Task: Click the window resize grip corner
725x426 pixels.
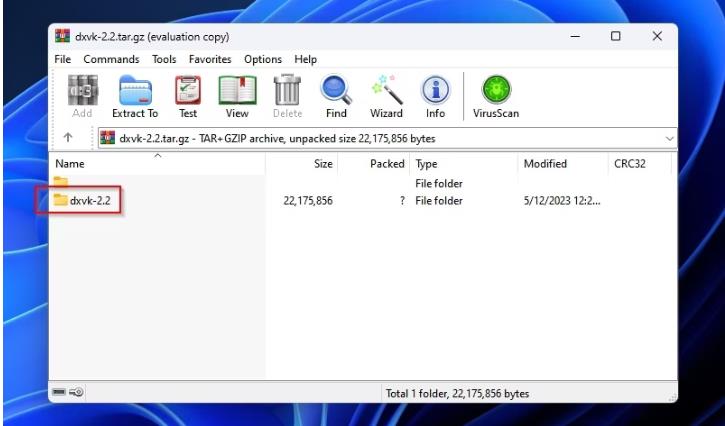Action: [673, 397]
